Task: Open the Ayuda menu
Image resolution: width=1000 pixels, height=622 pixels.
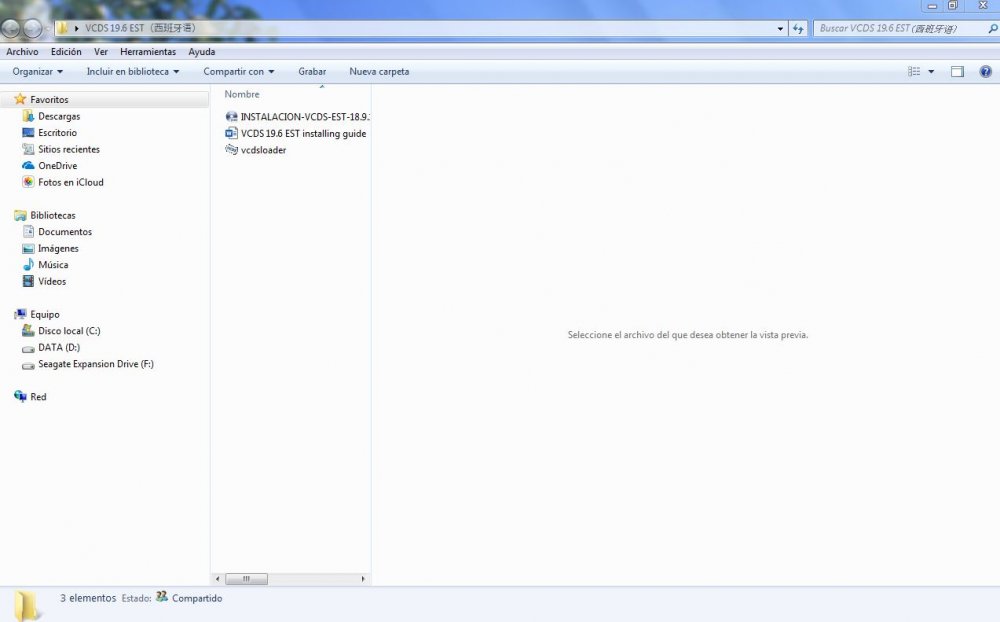Action: click(x=202, y=52)
